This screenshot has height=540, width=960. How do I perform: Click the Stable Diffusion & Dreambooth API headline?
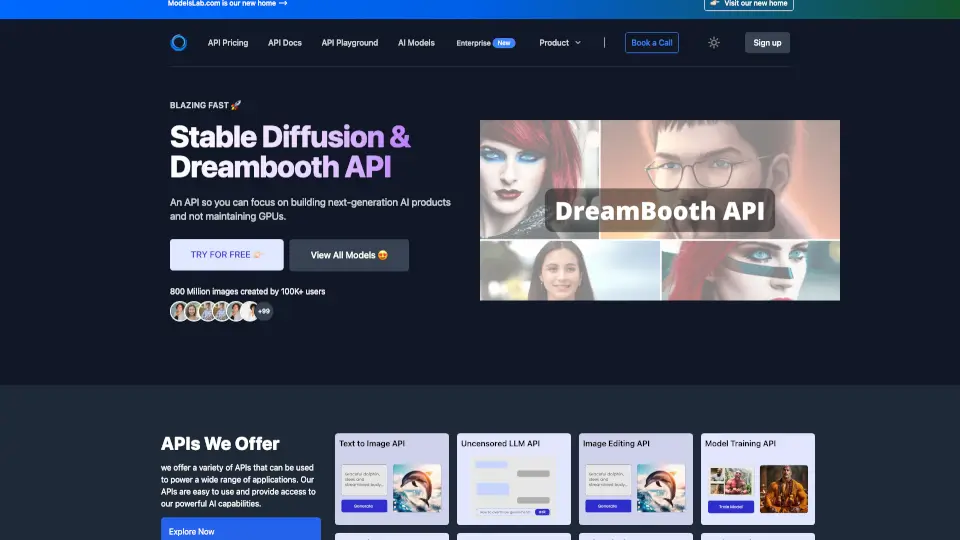[x=290, y=151]
